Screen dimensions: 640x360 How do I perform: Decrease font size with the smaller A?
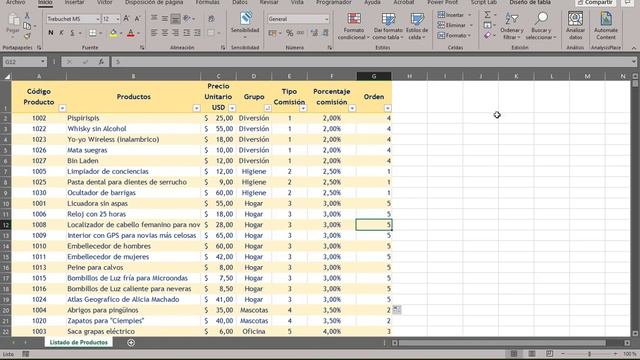138,19
